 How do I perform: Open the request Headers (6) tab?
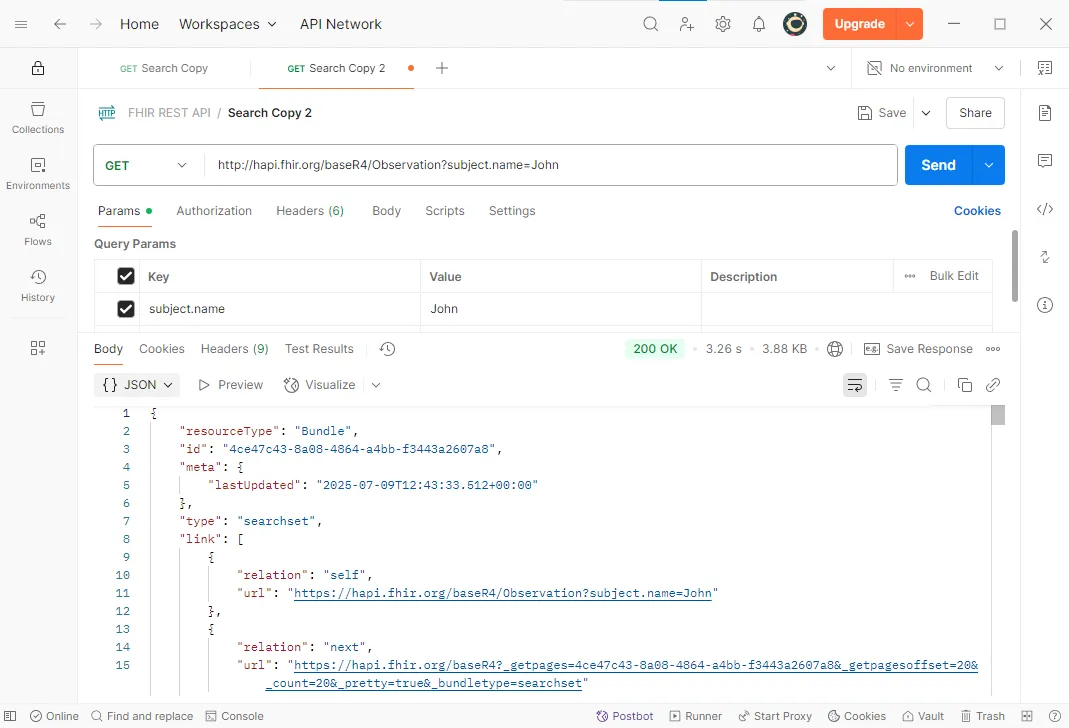[x=310, y=211]
